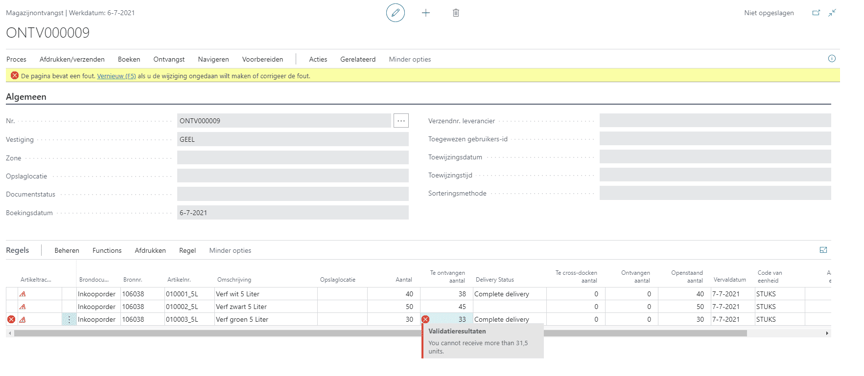Click article number 010003_5L
The image size is (864, 376).
point(181,319)
